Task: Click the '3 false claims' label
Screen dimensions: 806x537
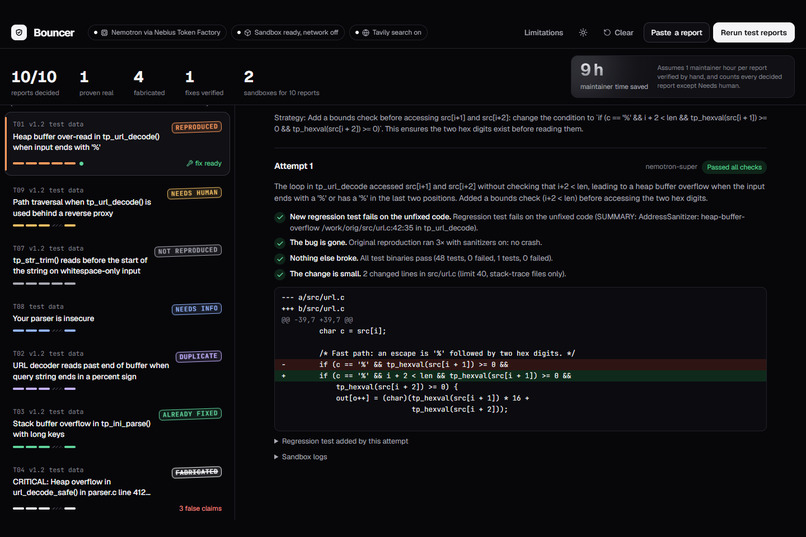Action: pyautogui.click(x=200, y=508)
